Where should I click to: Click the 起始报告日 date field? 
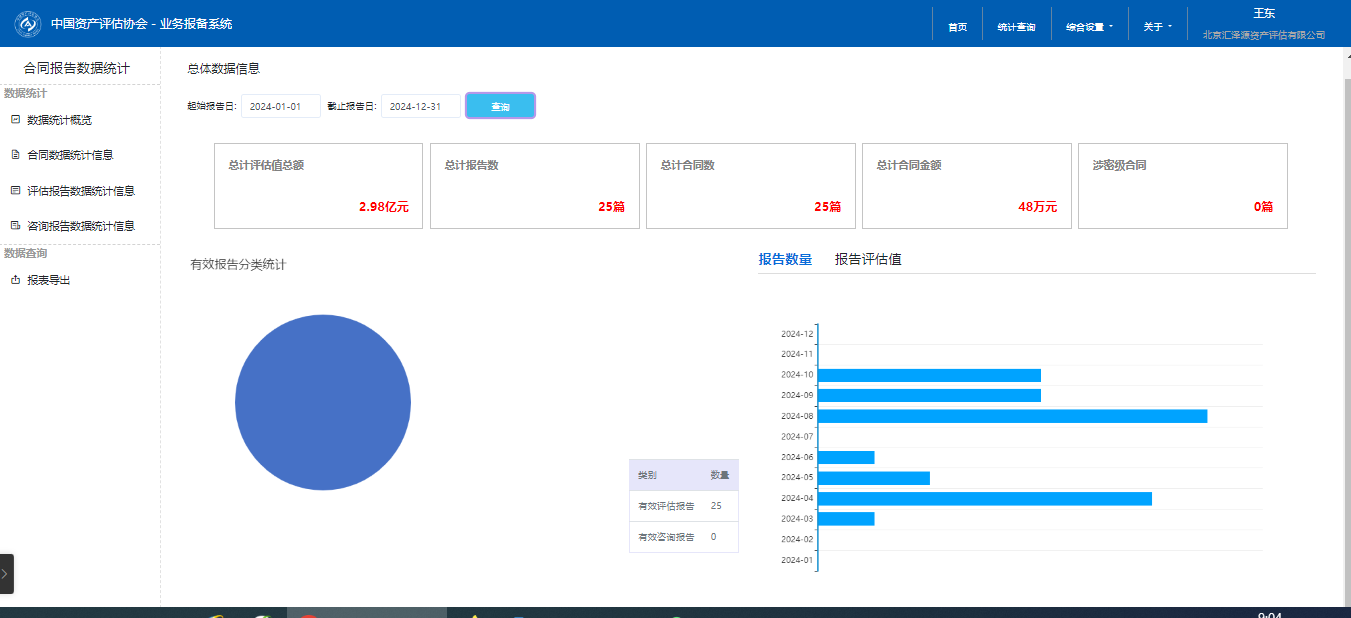tap(280, 106)
